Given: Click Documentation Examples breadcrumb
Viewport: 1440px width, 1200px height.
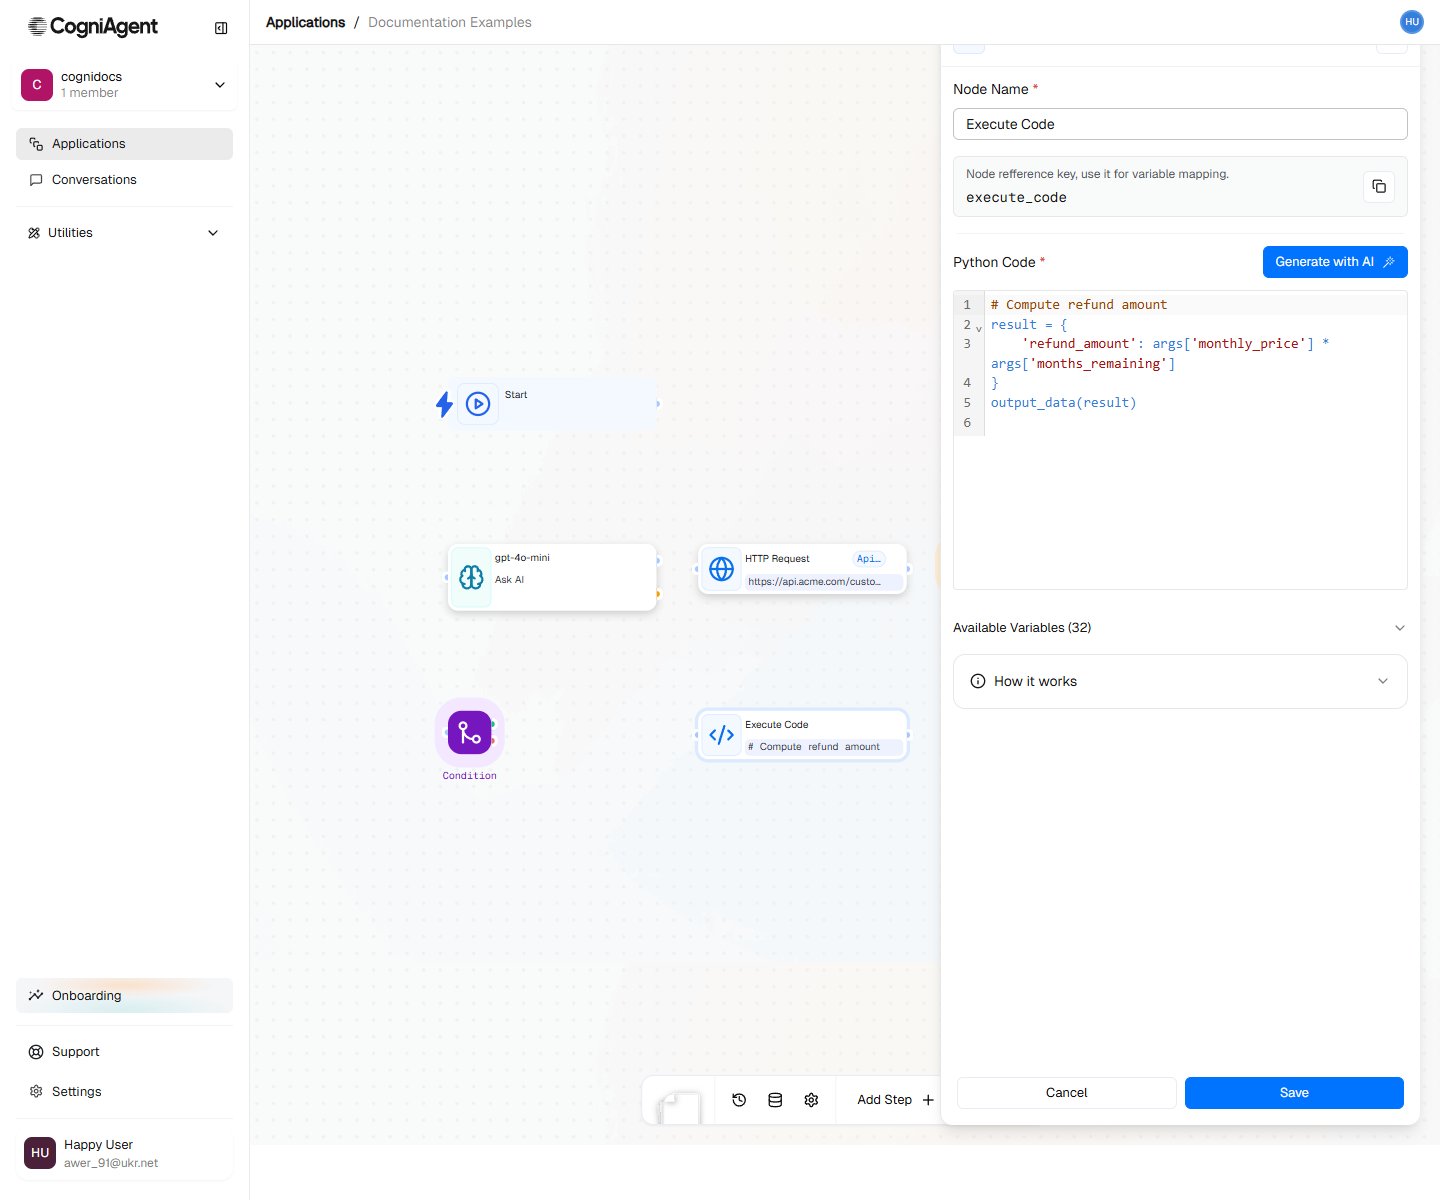Looking at the screenshot, I should pos(450,22).
